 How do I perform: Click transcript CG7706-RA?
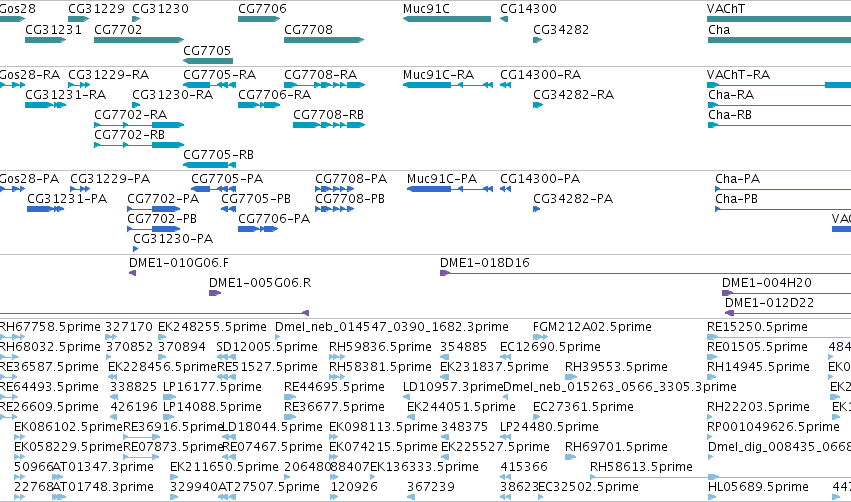[259, 105]
